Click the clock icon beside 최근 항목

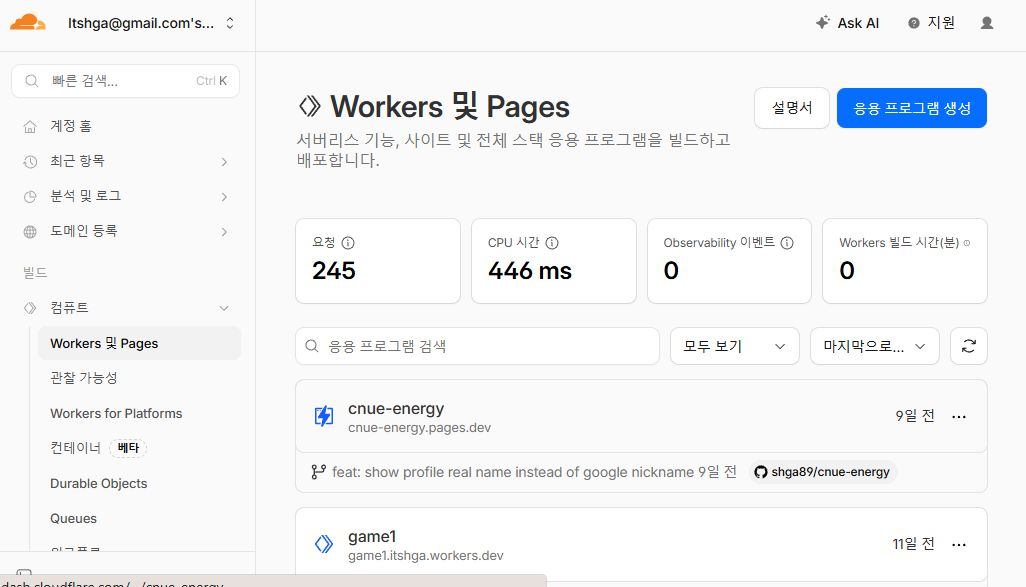tap(30, 162)
